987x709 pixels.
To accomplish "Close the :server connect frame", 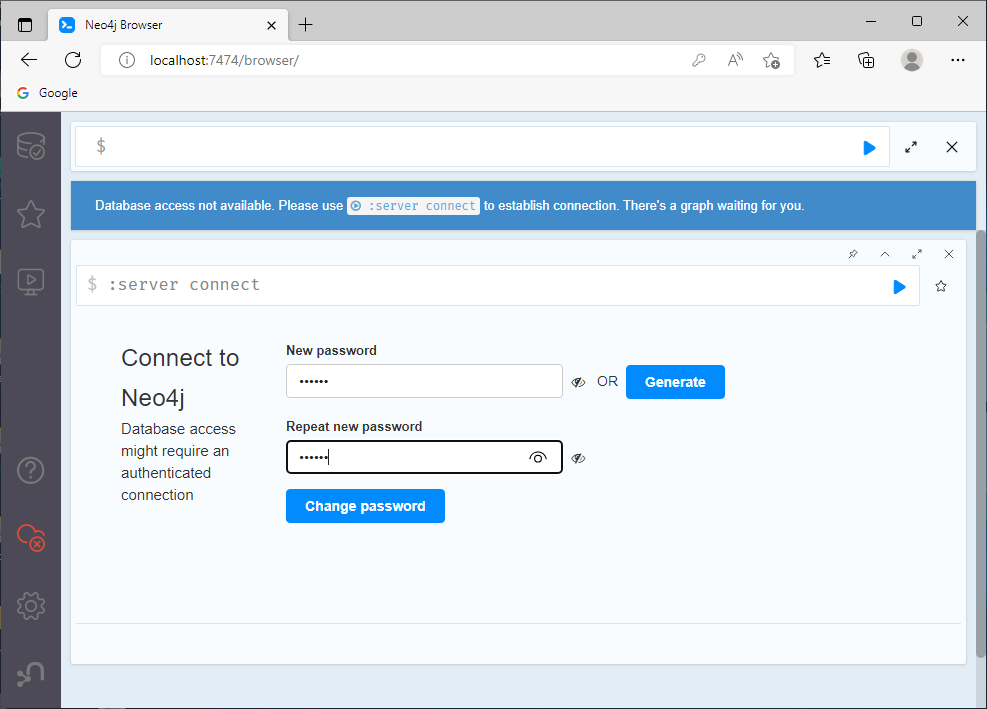I will pyautogui.click(x=949, y=254).
